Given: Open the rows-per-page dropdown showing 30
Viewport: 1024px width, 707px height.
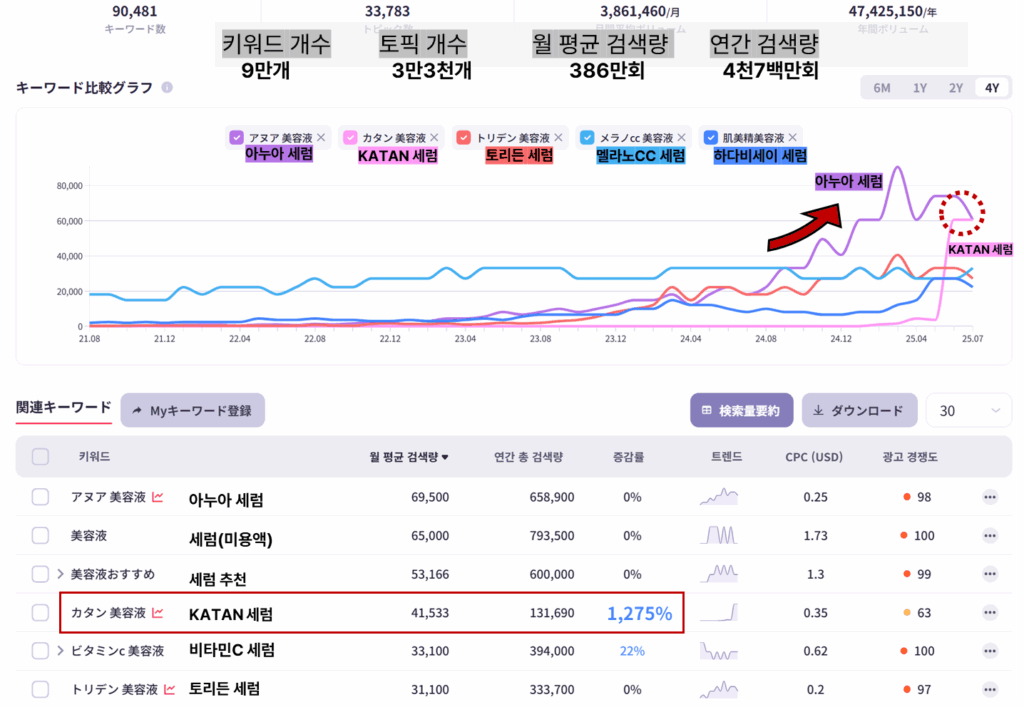Looking at the screenshot, I should pos(969,411).
